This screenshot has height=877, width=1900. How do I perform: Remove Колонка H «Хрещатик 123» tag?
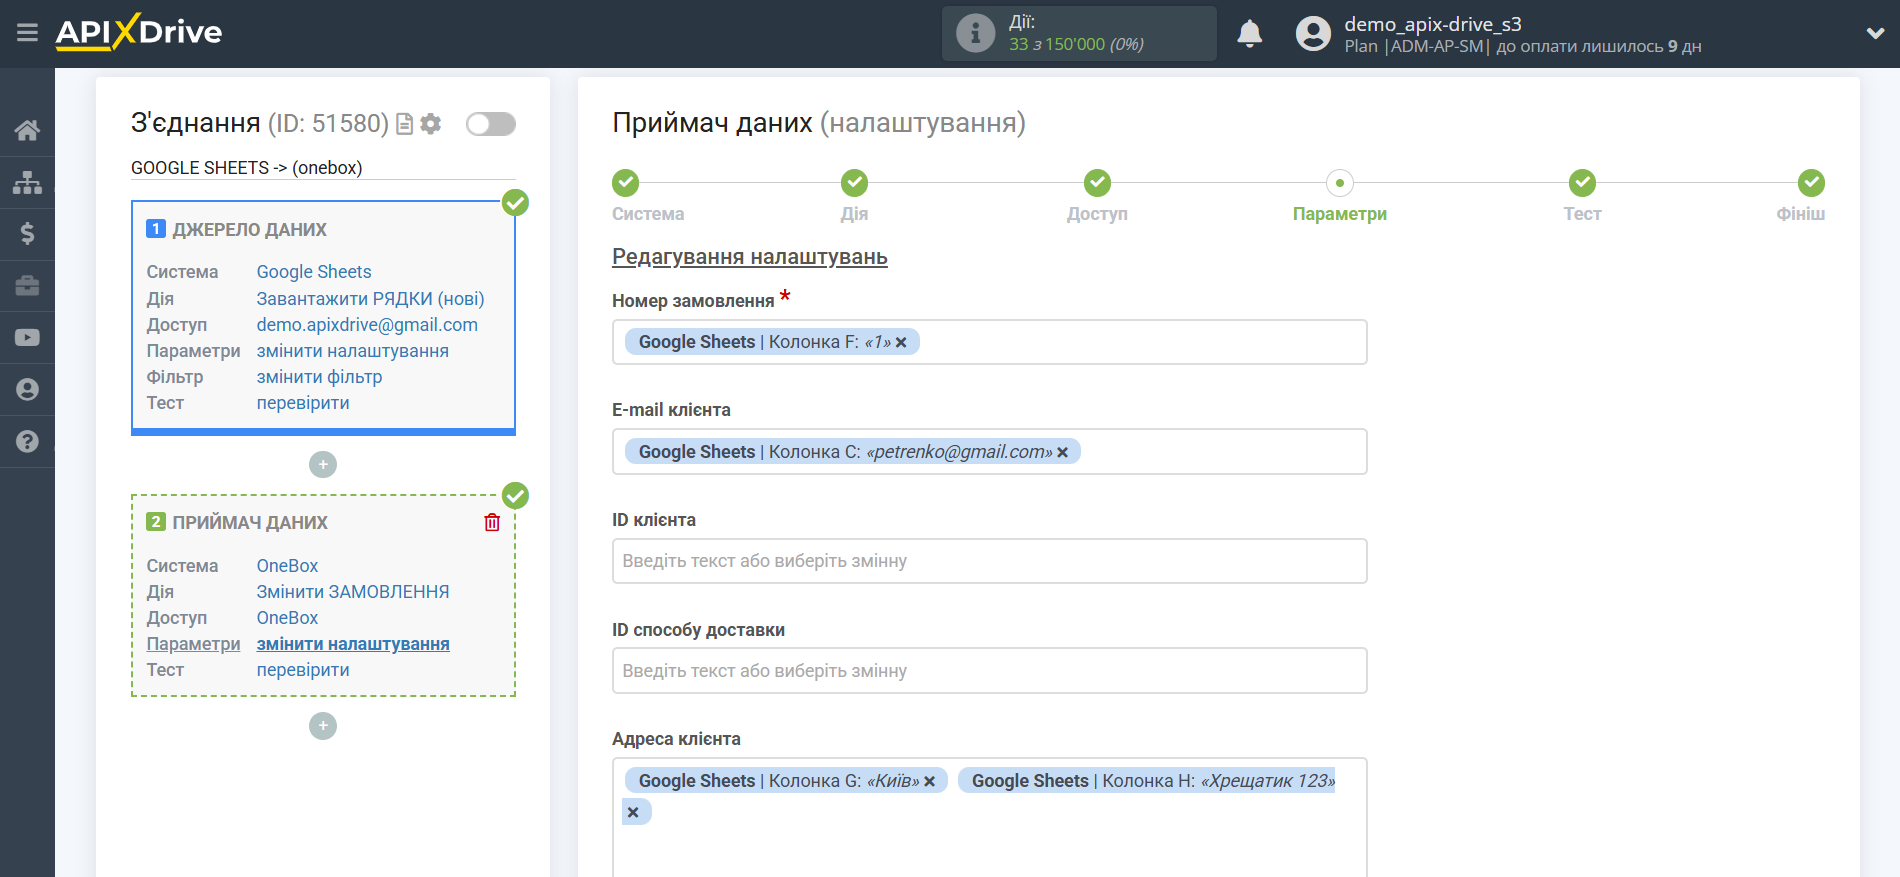point(633,812)
